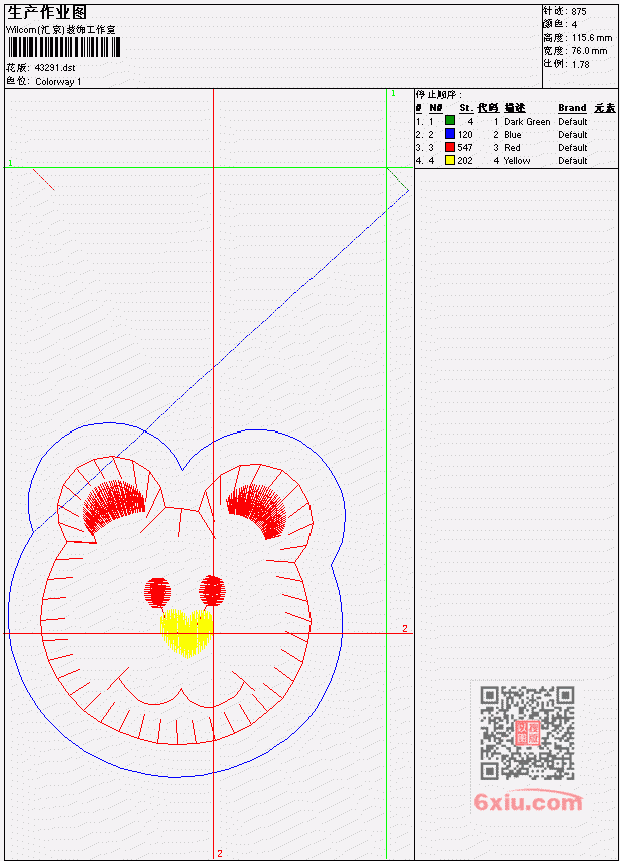Image resolution: width=620 pixels, height=861 pixels.
Task: Click the 'Colorway 1' value
Action: (58, 82)
